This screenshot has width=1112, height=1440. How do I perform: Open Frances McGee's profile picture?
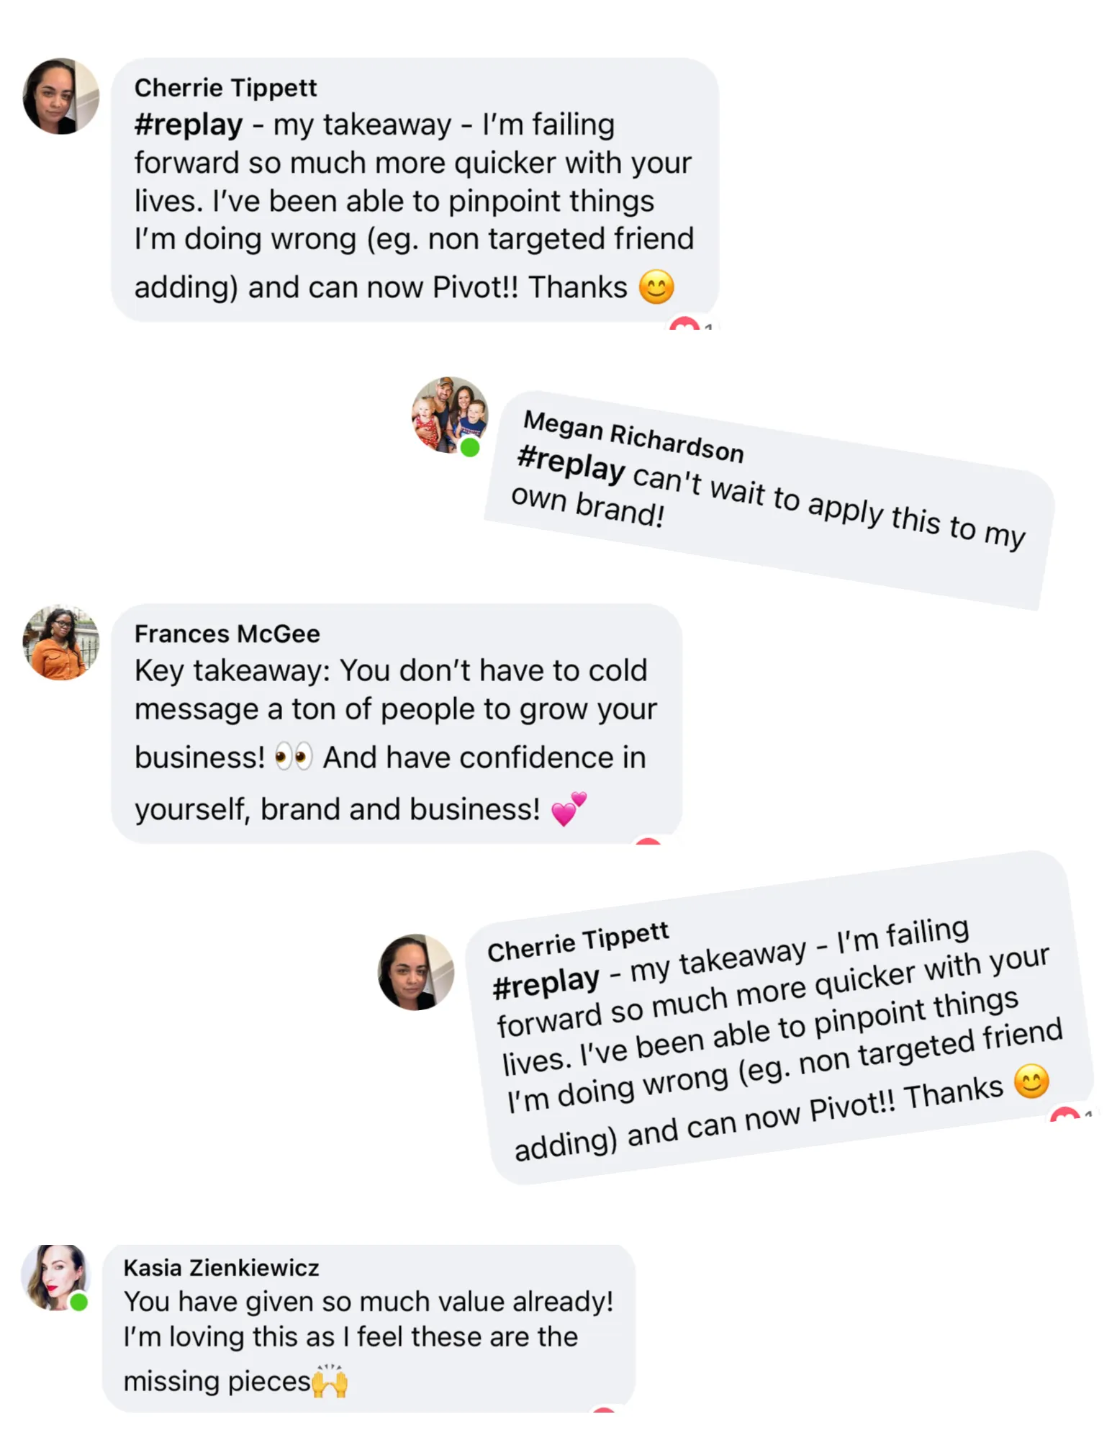tap(60, 642)
